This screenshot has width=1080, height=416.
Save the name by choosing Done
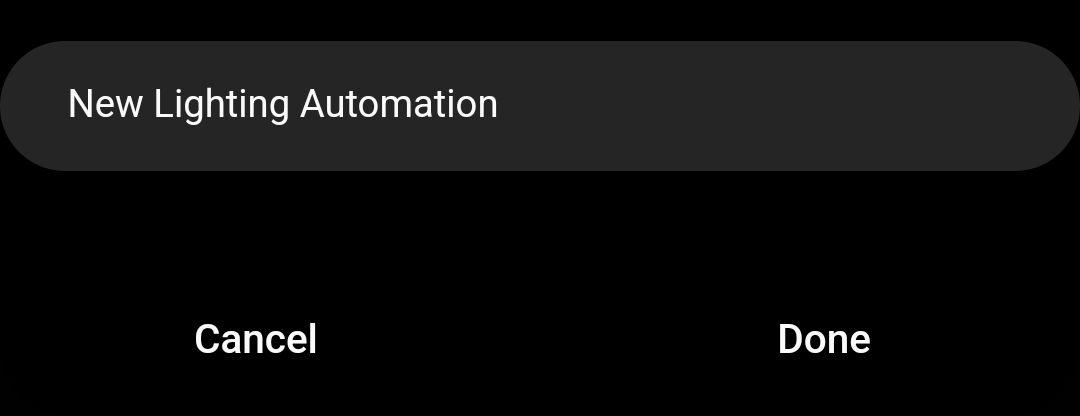(824, 340)
